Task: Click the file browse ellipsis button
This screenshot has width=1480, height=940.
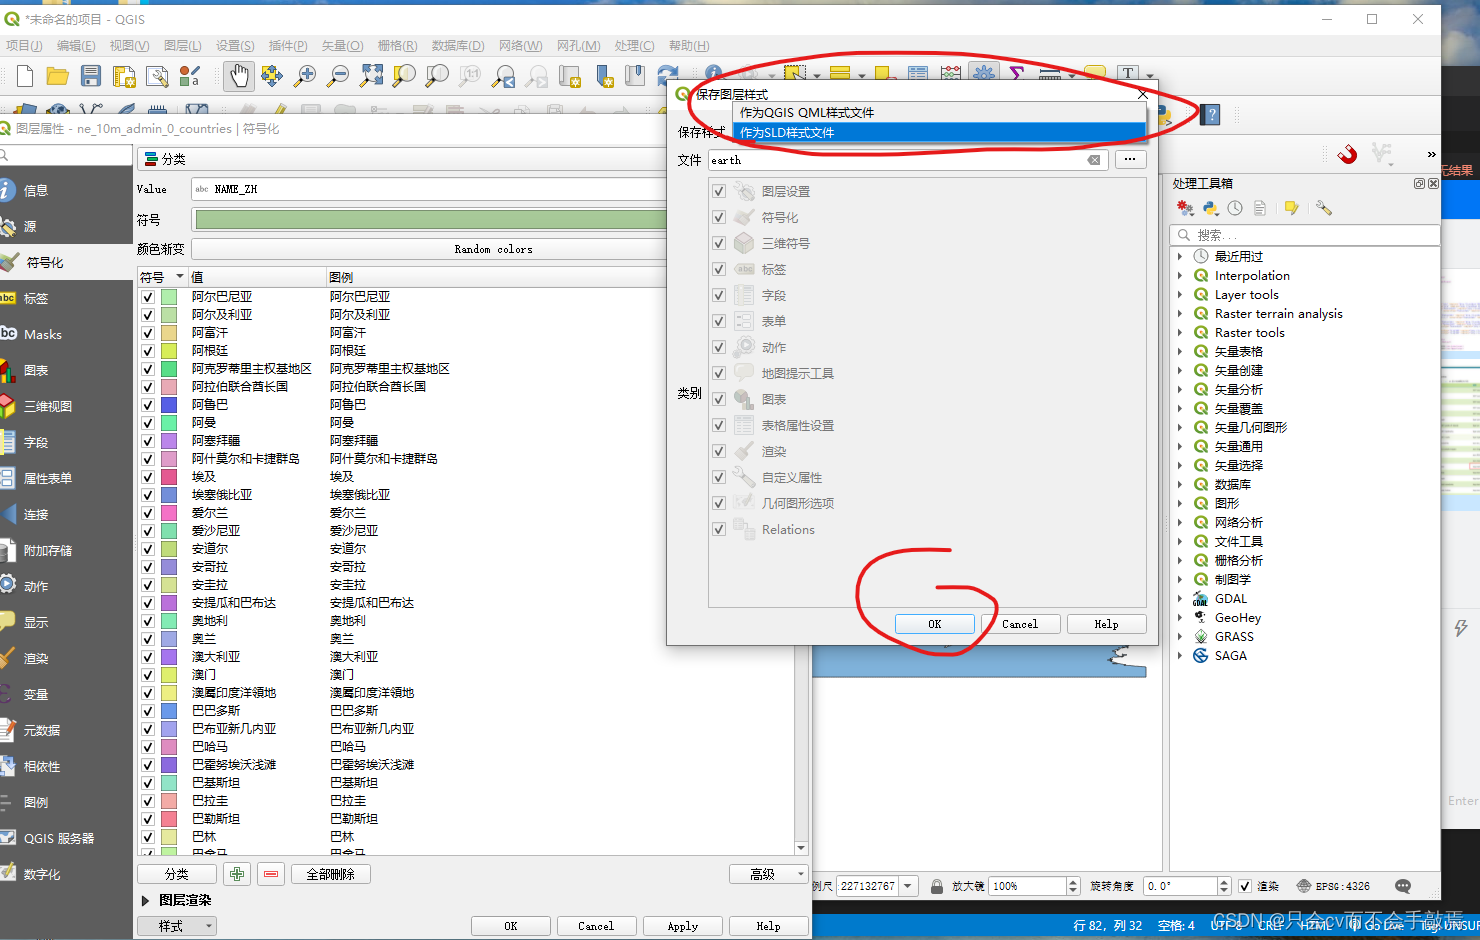Action: point(1129,159)
